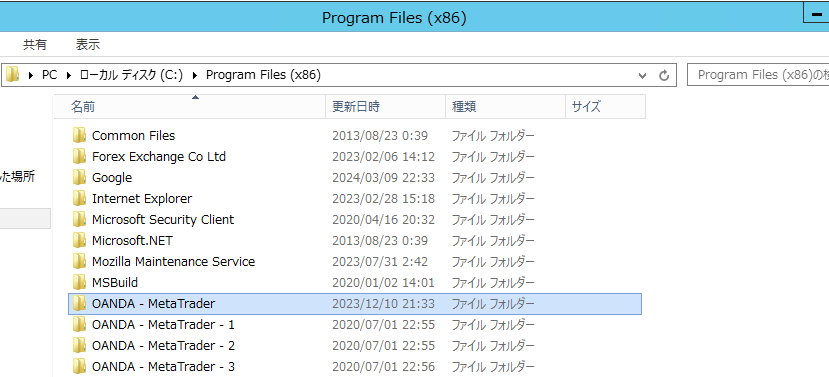Click the OANDA - MetaTrader - 1 folder icon

coord(79,324)
